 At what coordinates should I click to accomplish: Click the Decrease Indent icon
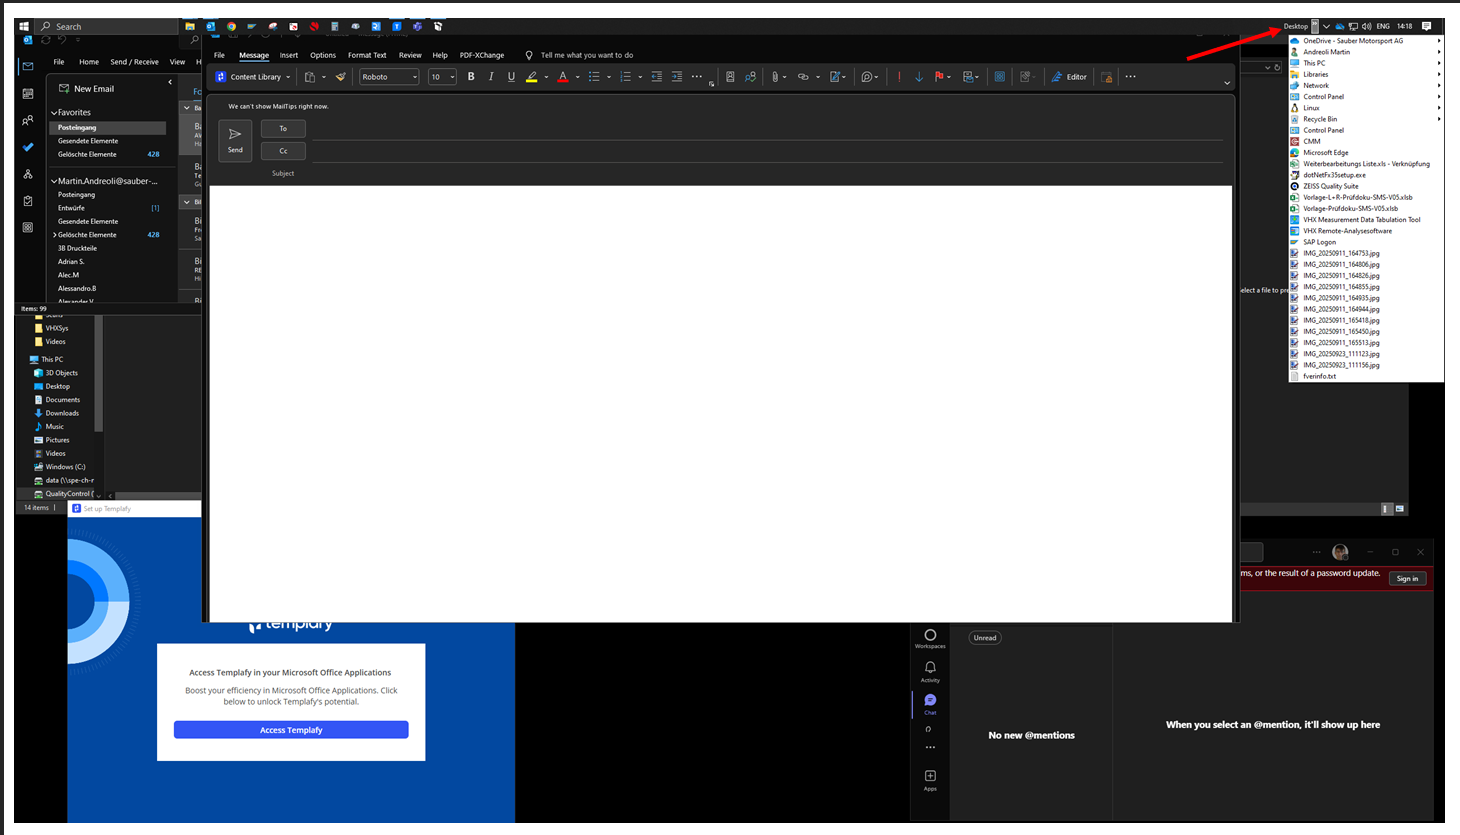[656, 77]
